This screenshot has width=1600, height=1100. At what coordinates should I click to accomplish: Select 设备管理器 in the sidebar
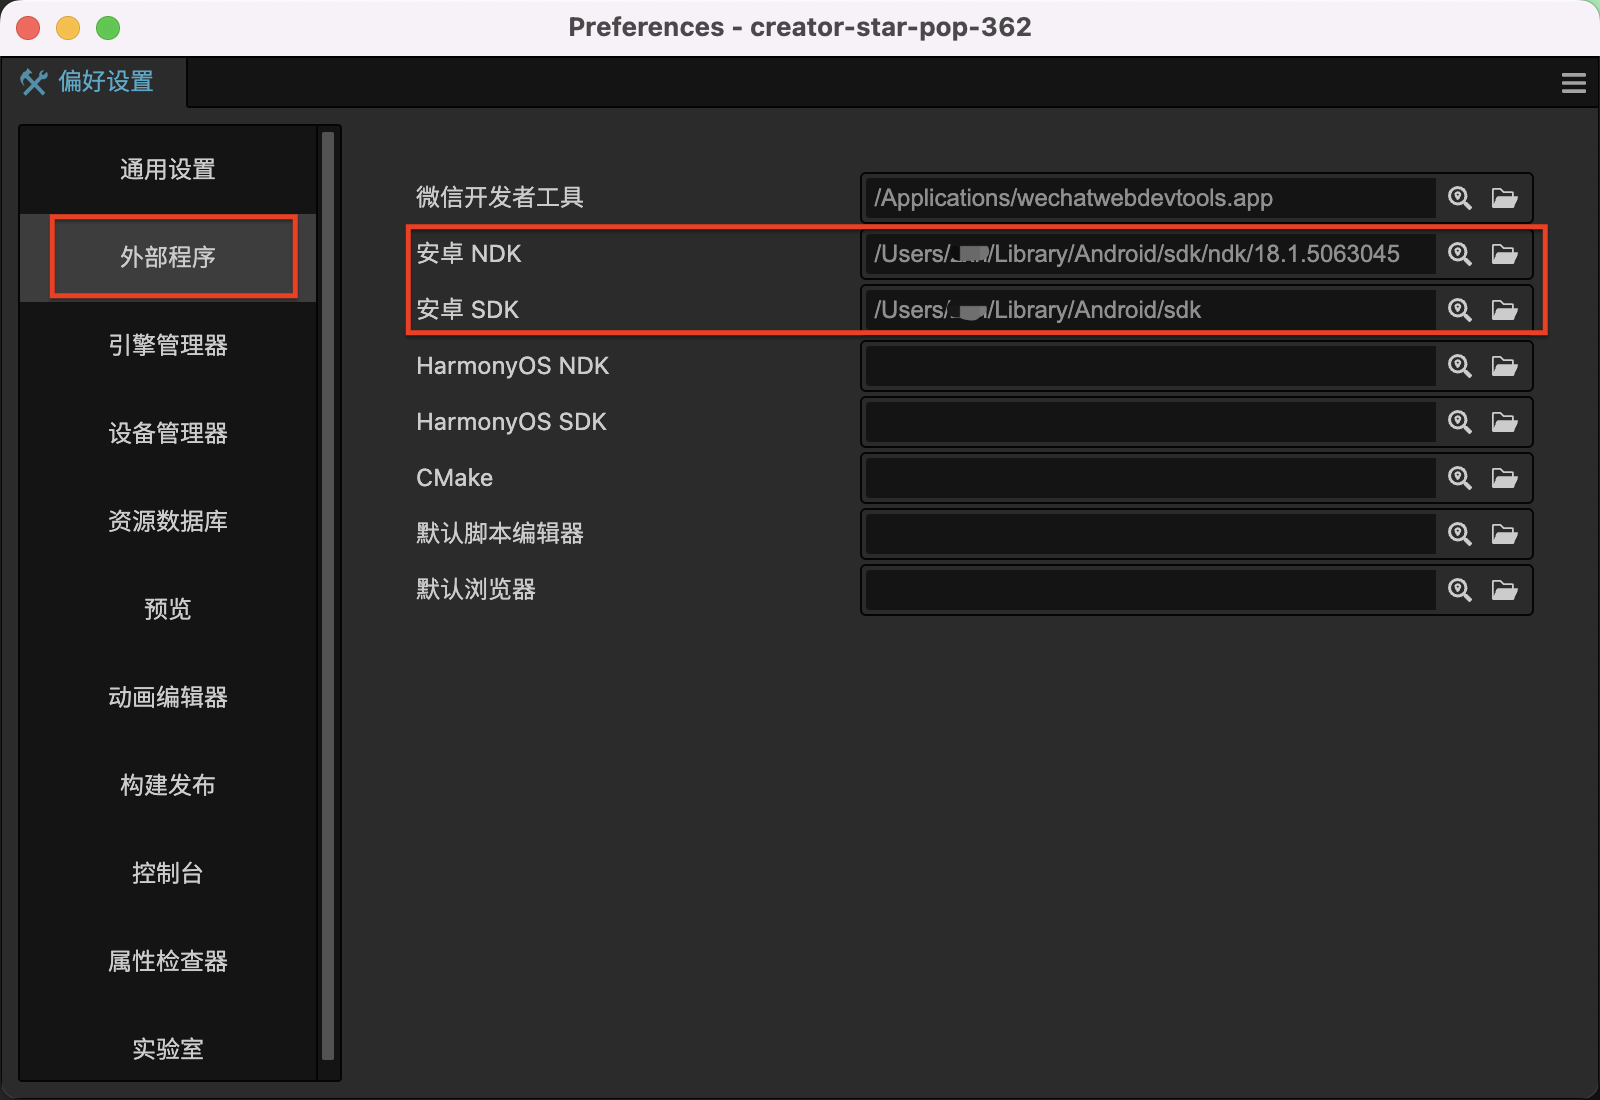(167, 433)
